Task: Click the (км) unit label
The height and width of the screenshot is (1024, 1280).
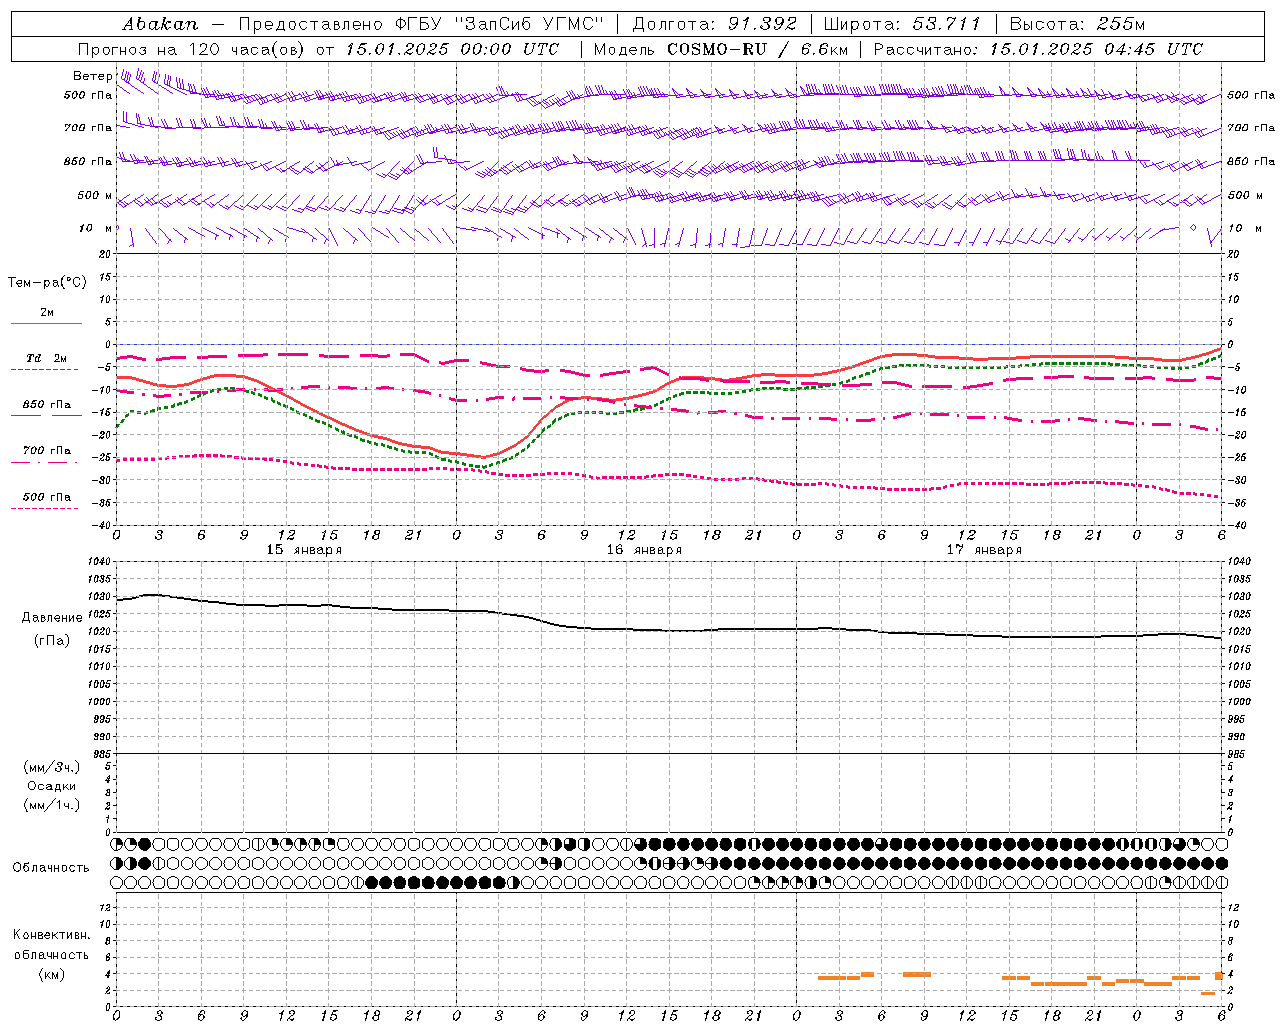Action: click(52, 974)
